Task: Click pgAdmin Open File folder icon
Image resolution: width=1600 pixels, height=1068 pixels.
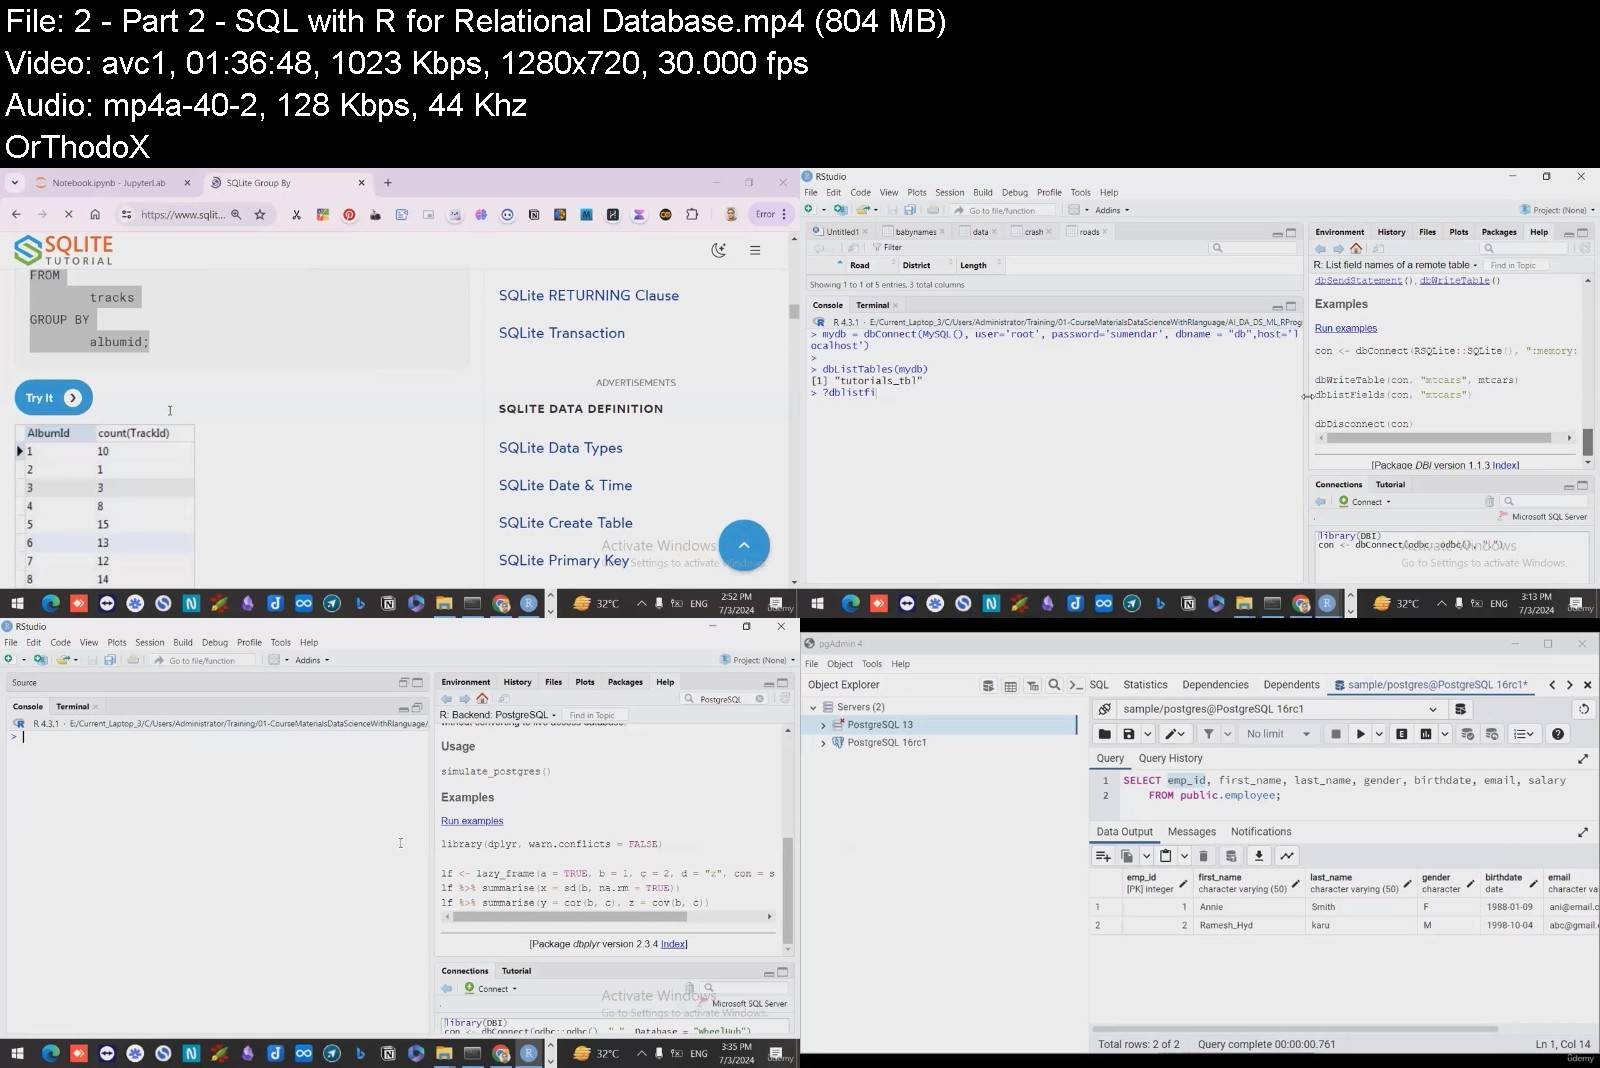Action: tap(1105, 734)
